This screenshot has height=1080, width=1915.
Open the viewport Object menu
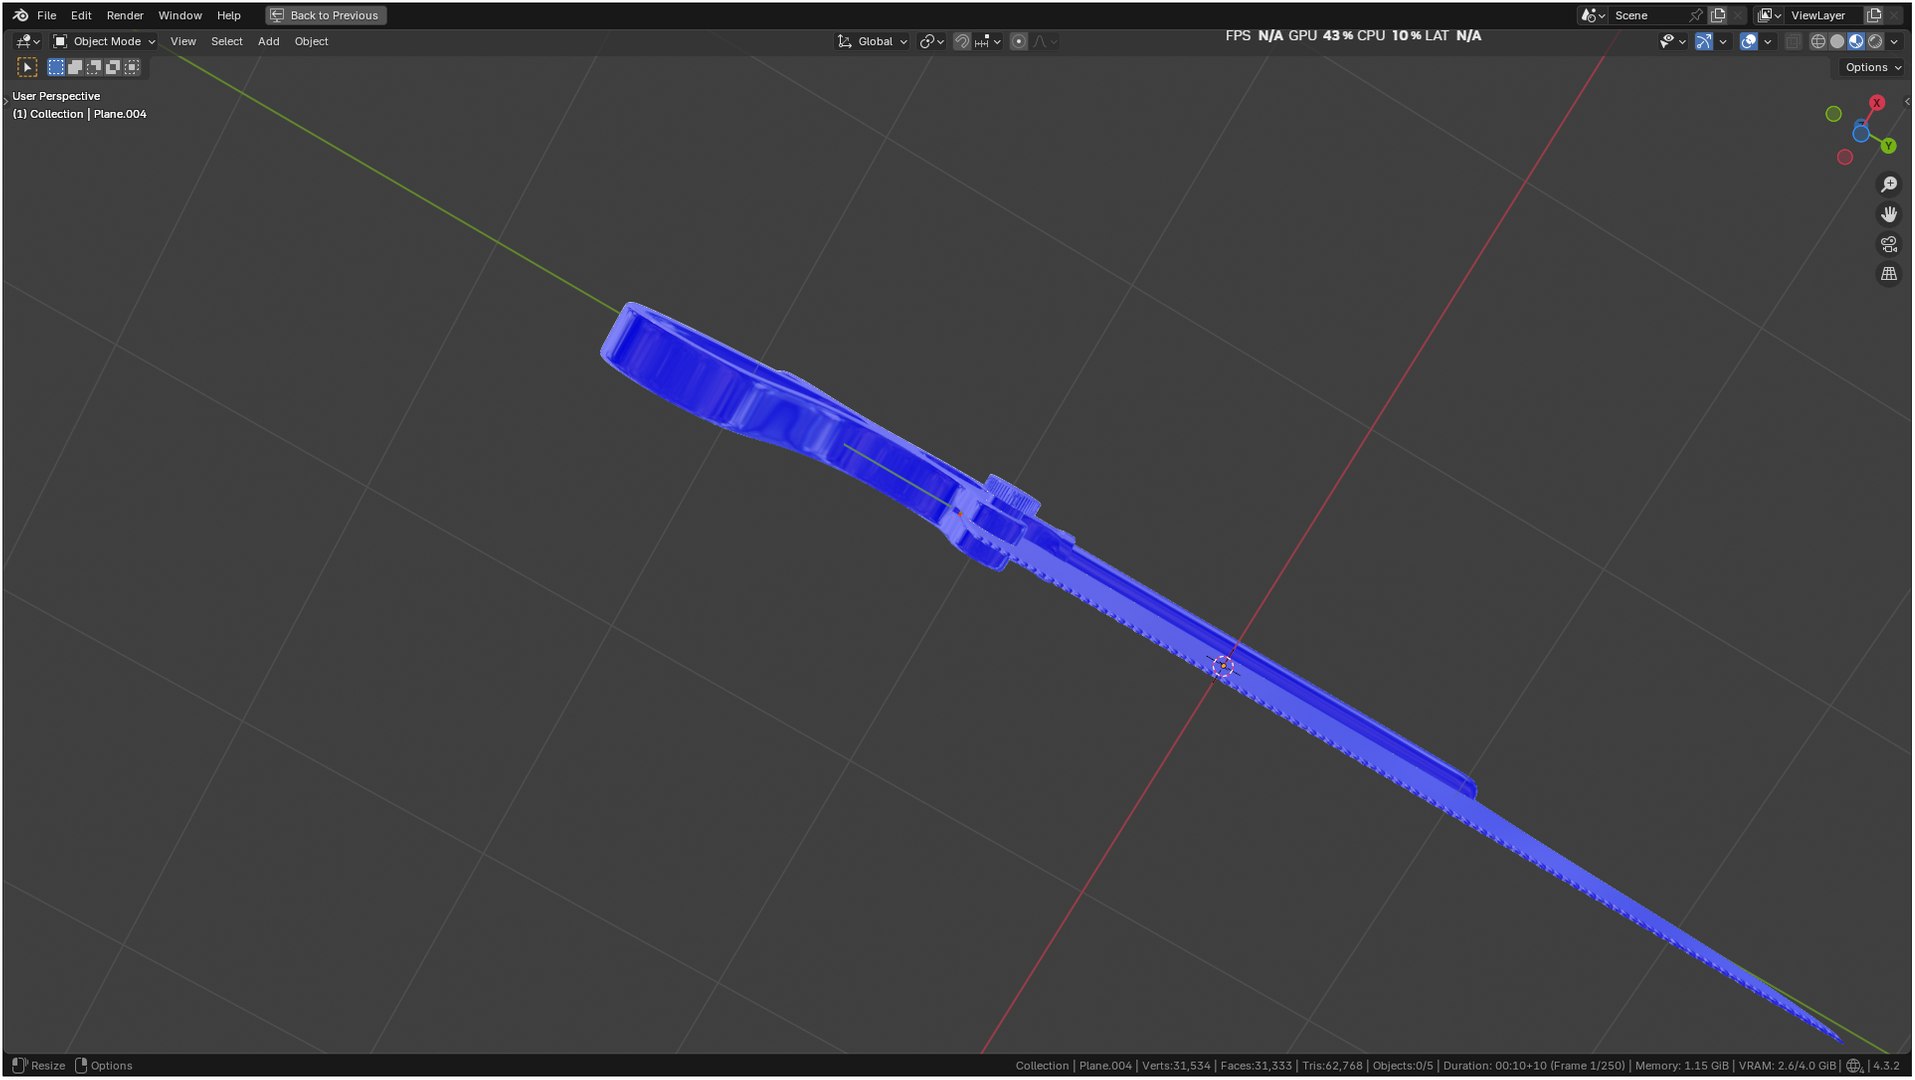(x=311, y=41)
